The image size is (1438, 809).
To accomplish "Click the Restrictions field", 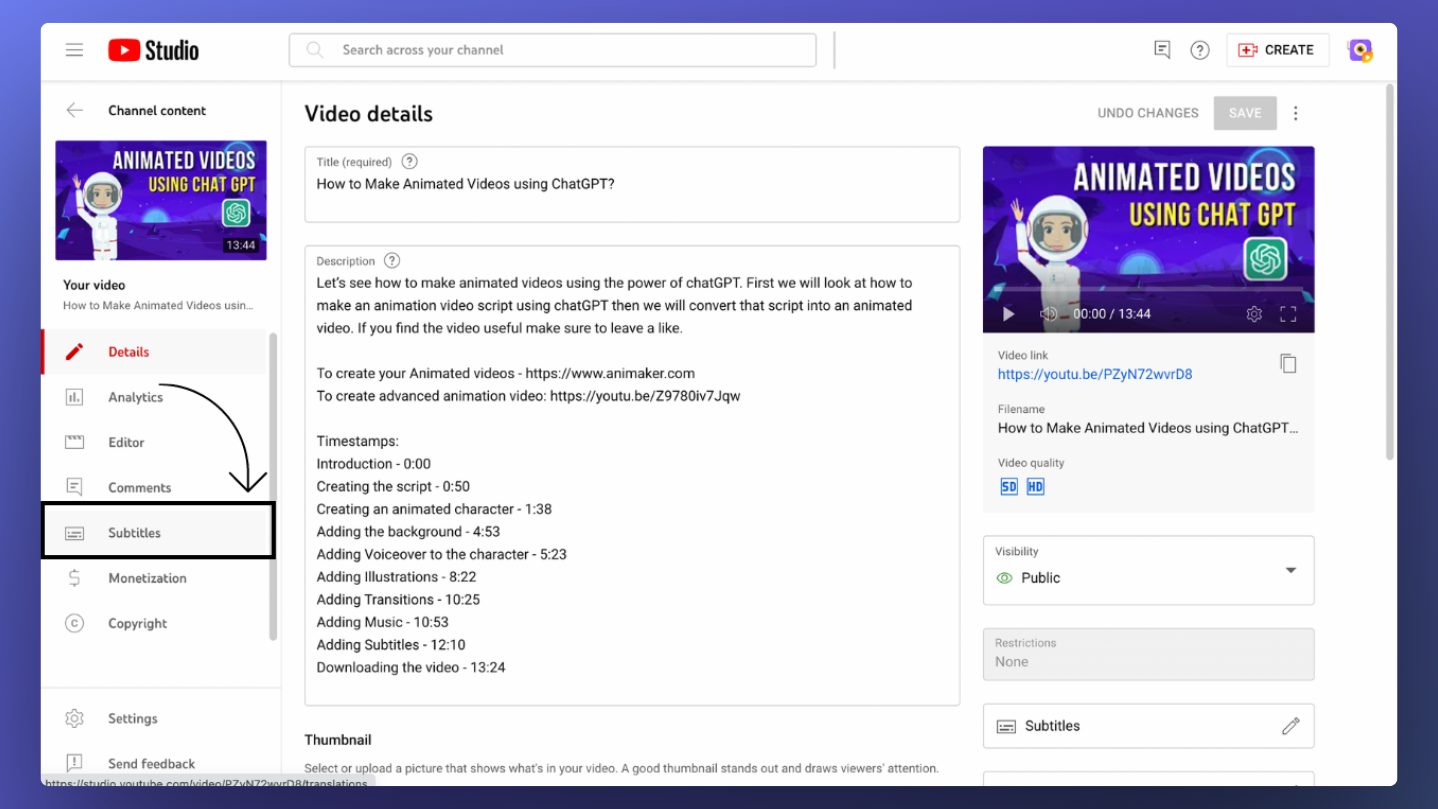I will (1148, 654).
